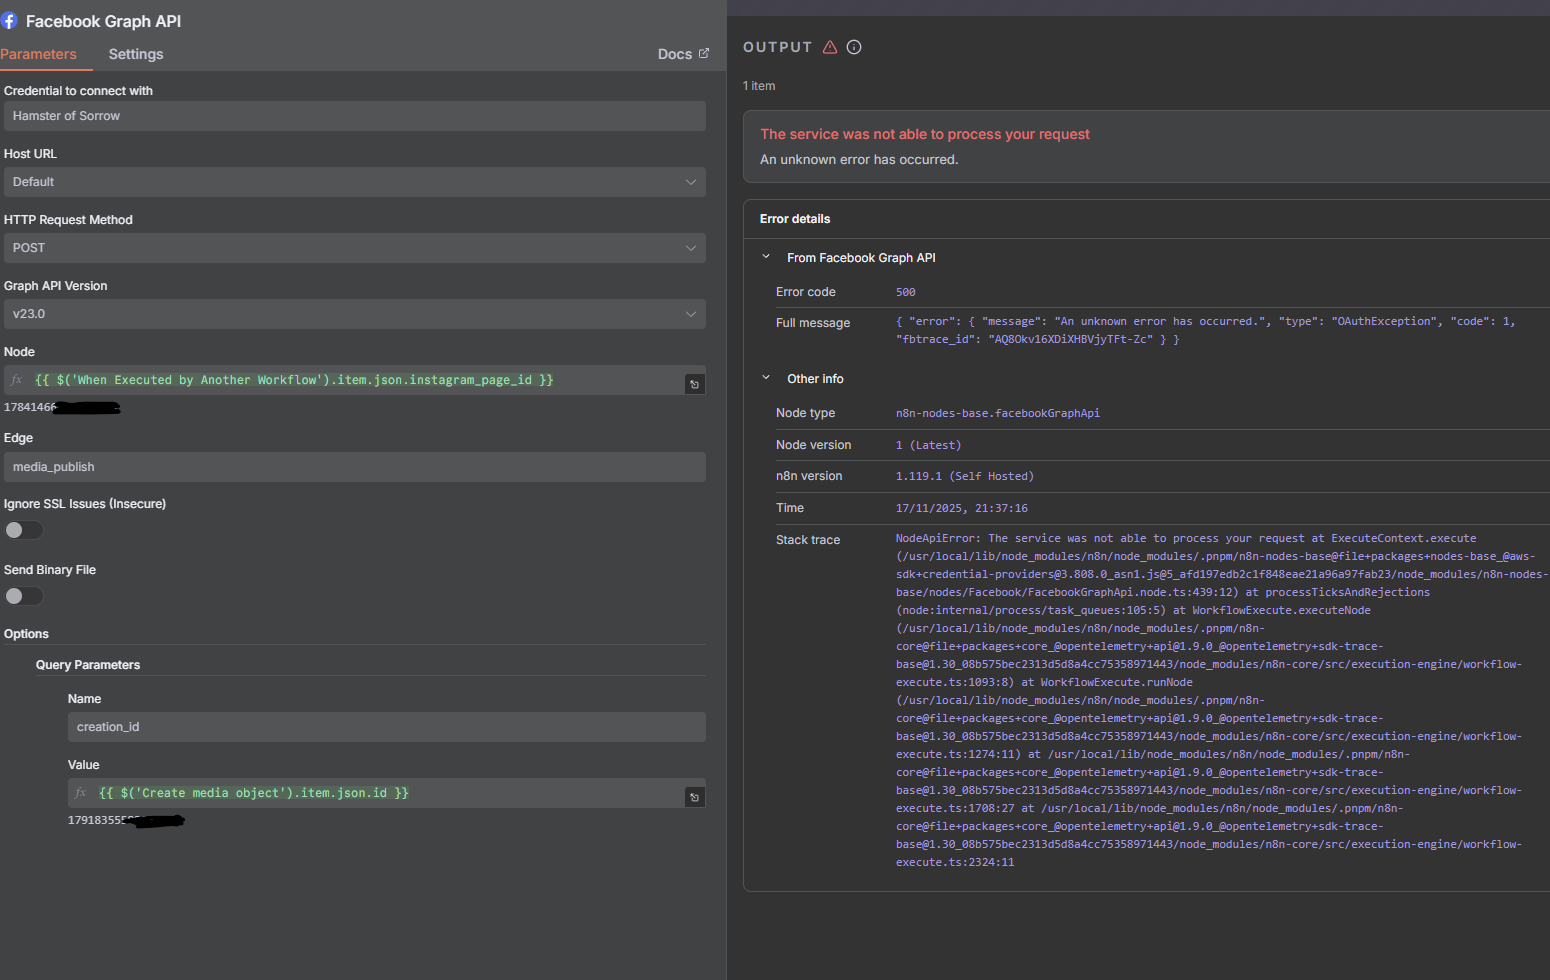Turn on Send Binary File toggle
Viewport: 1550px width, 980px height.
[24, 596]
